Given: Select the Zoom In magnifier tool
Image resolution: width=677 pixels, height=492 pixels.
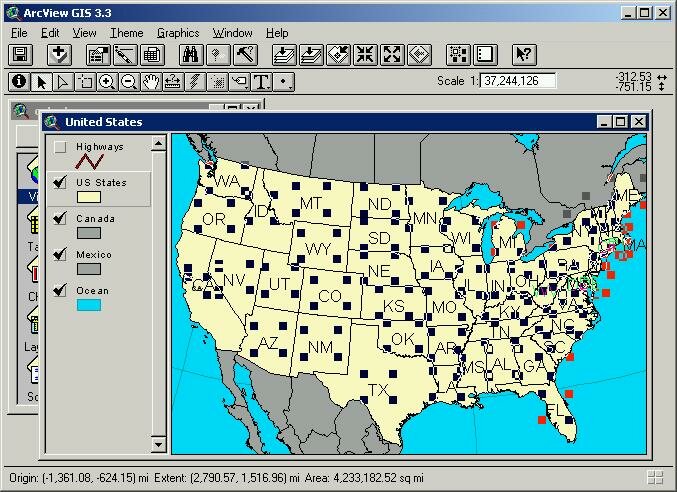Looking at the screenshot, I should [x=107, y=82].
